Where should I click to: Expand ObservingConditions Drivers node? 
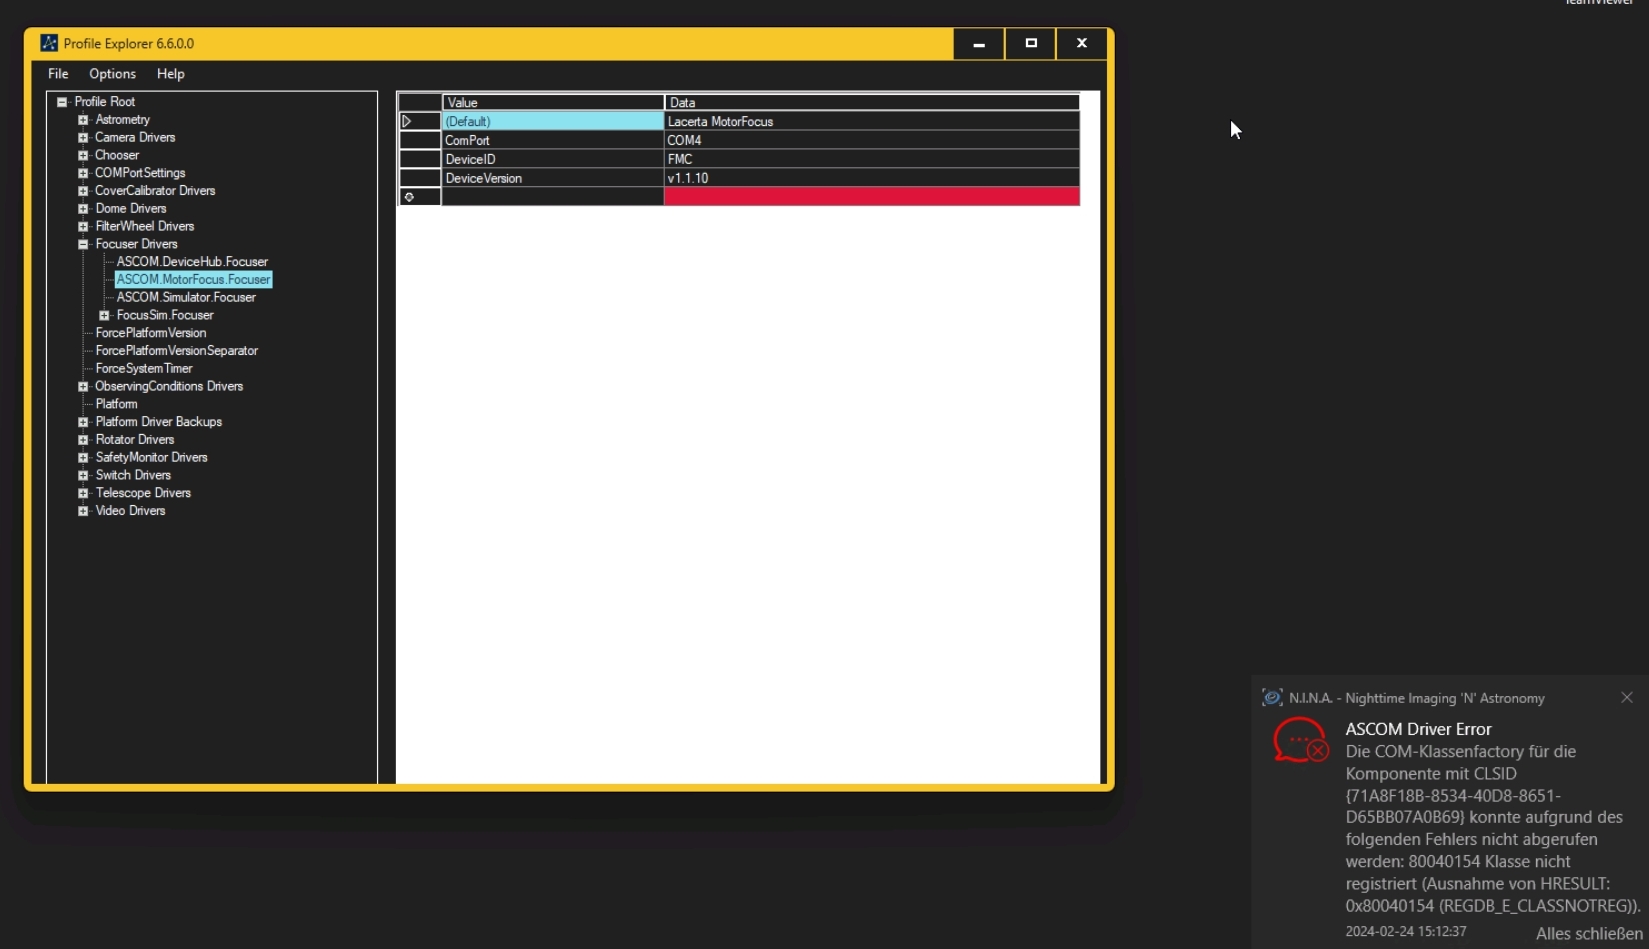coord(83,386)
